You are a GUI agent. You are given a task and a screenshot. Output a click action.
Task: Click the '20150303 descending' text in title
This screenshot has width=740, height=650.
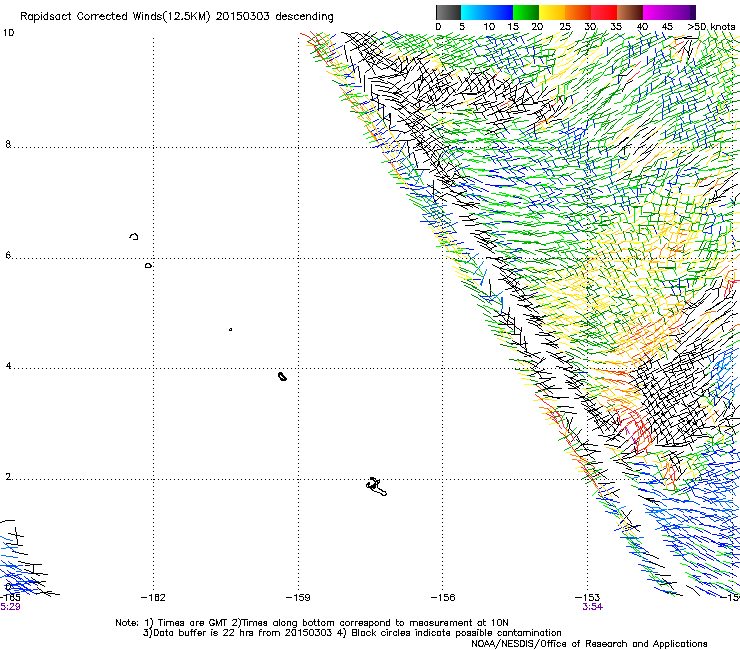[x=274, y=17]
